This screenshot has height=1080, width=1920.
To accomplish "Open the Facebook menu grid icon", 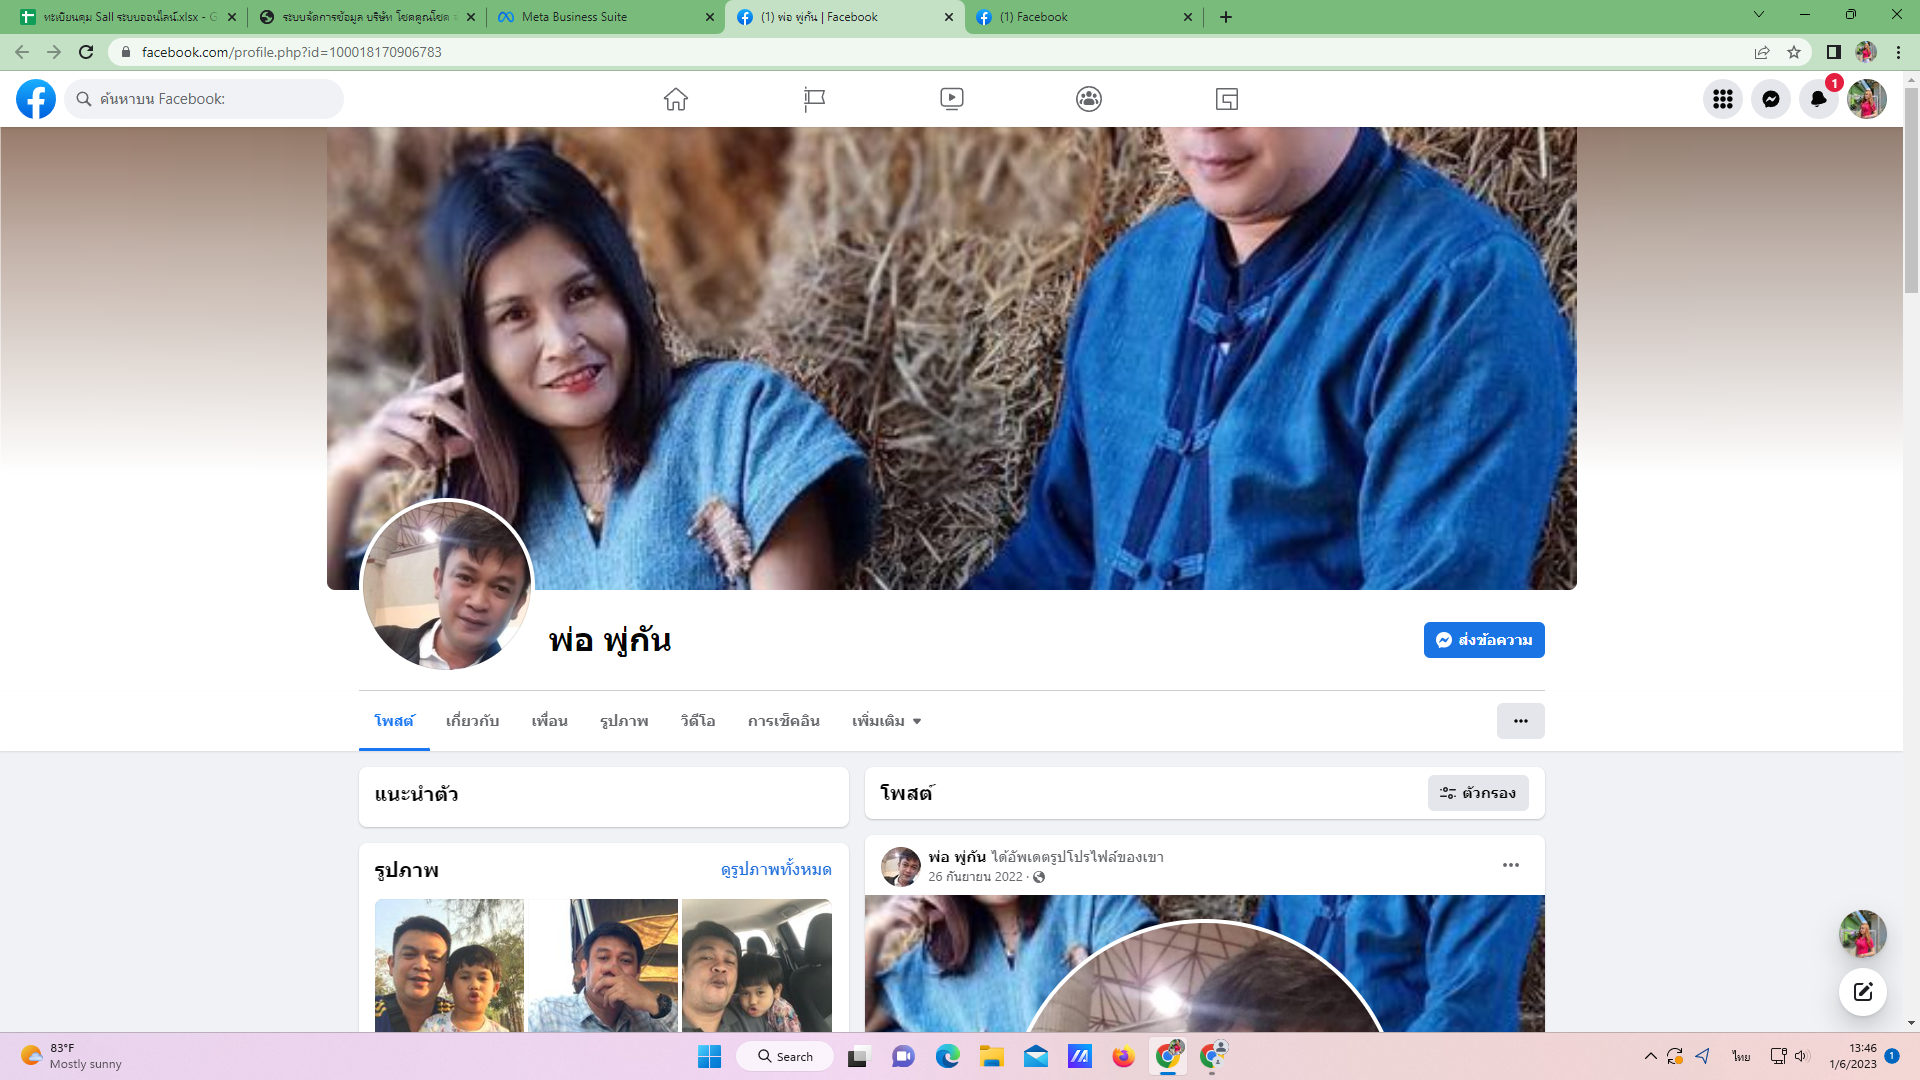I will (x=1722, y=99).
